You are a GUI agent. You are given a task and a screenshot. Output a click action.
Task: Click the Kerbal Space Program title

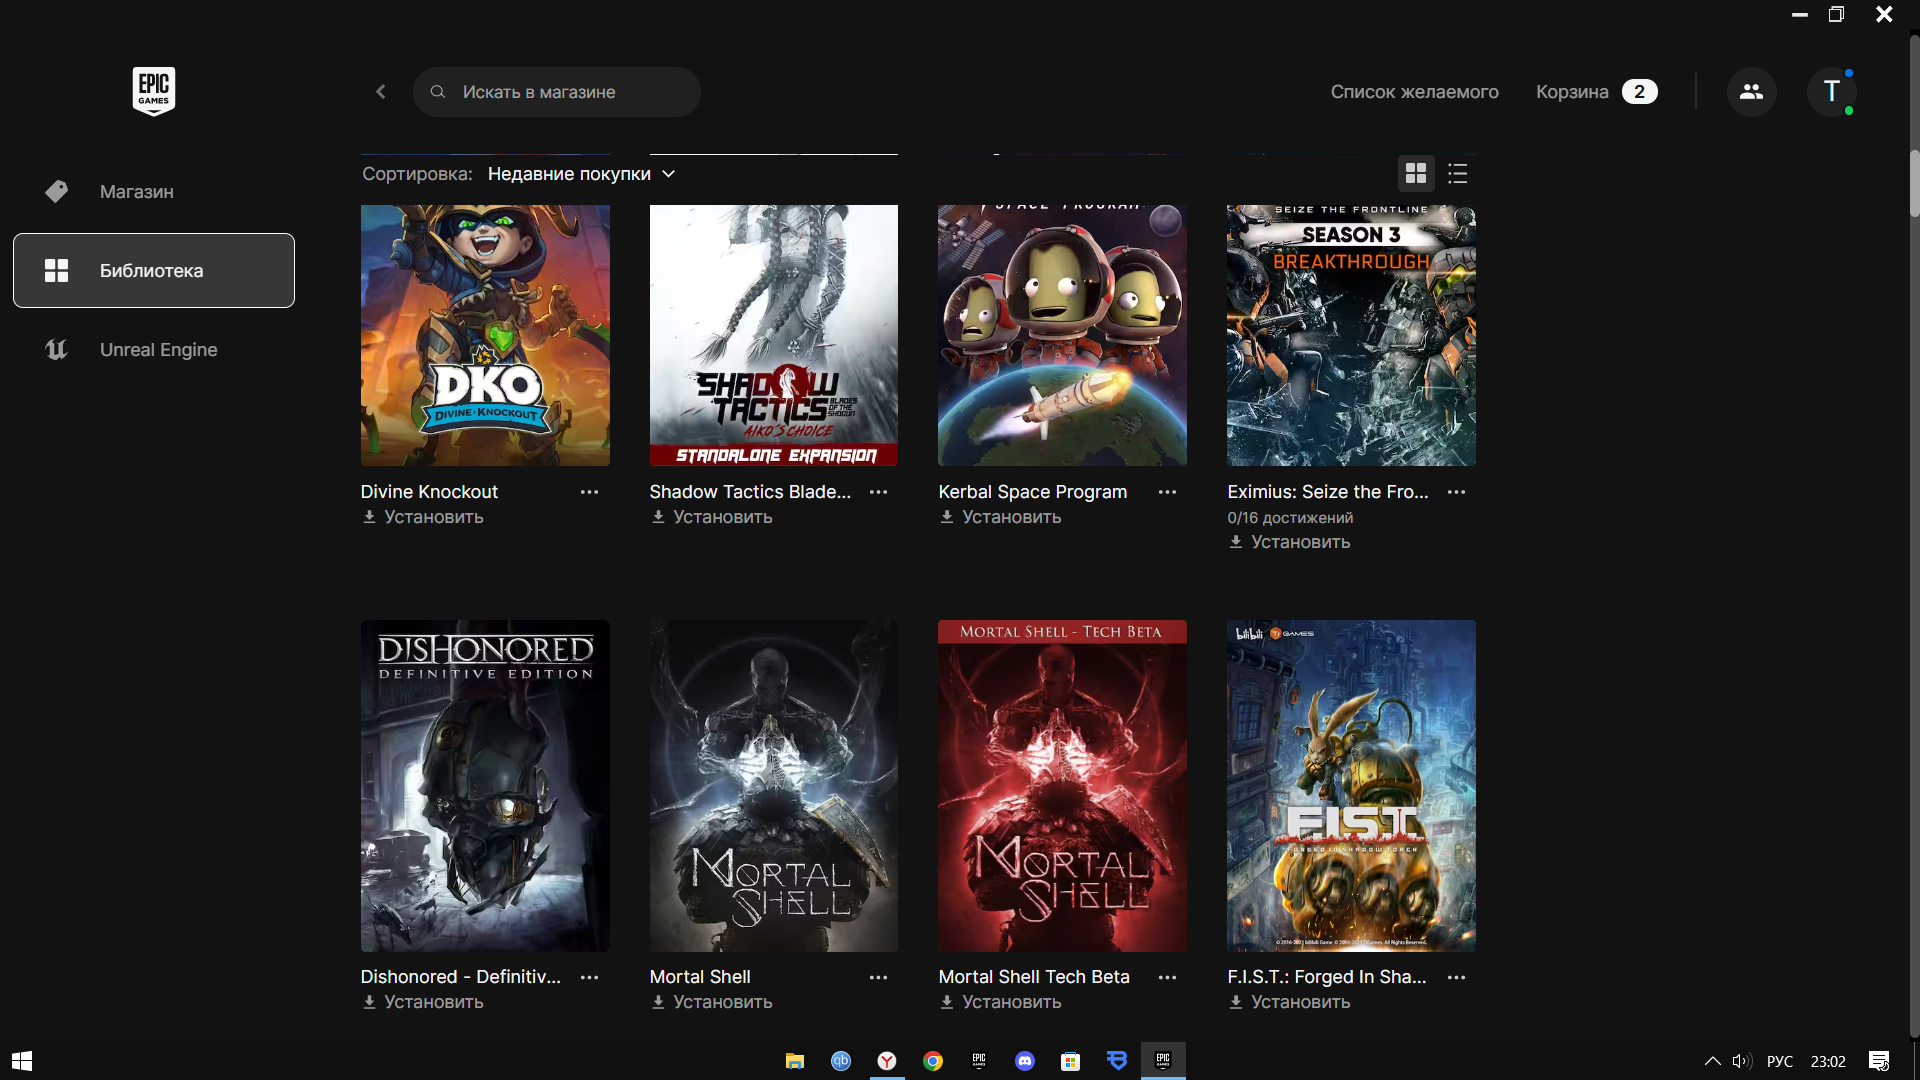(1033, 492)
